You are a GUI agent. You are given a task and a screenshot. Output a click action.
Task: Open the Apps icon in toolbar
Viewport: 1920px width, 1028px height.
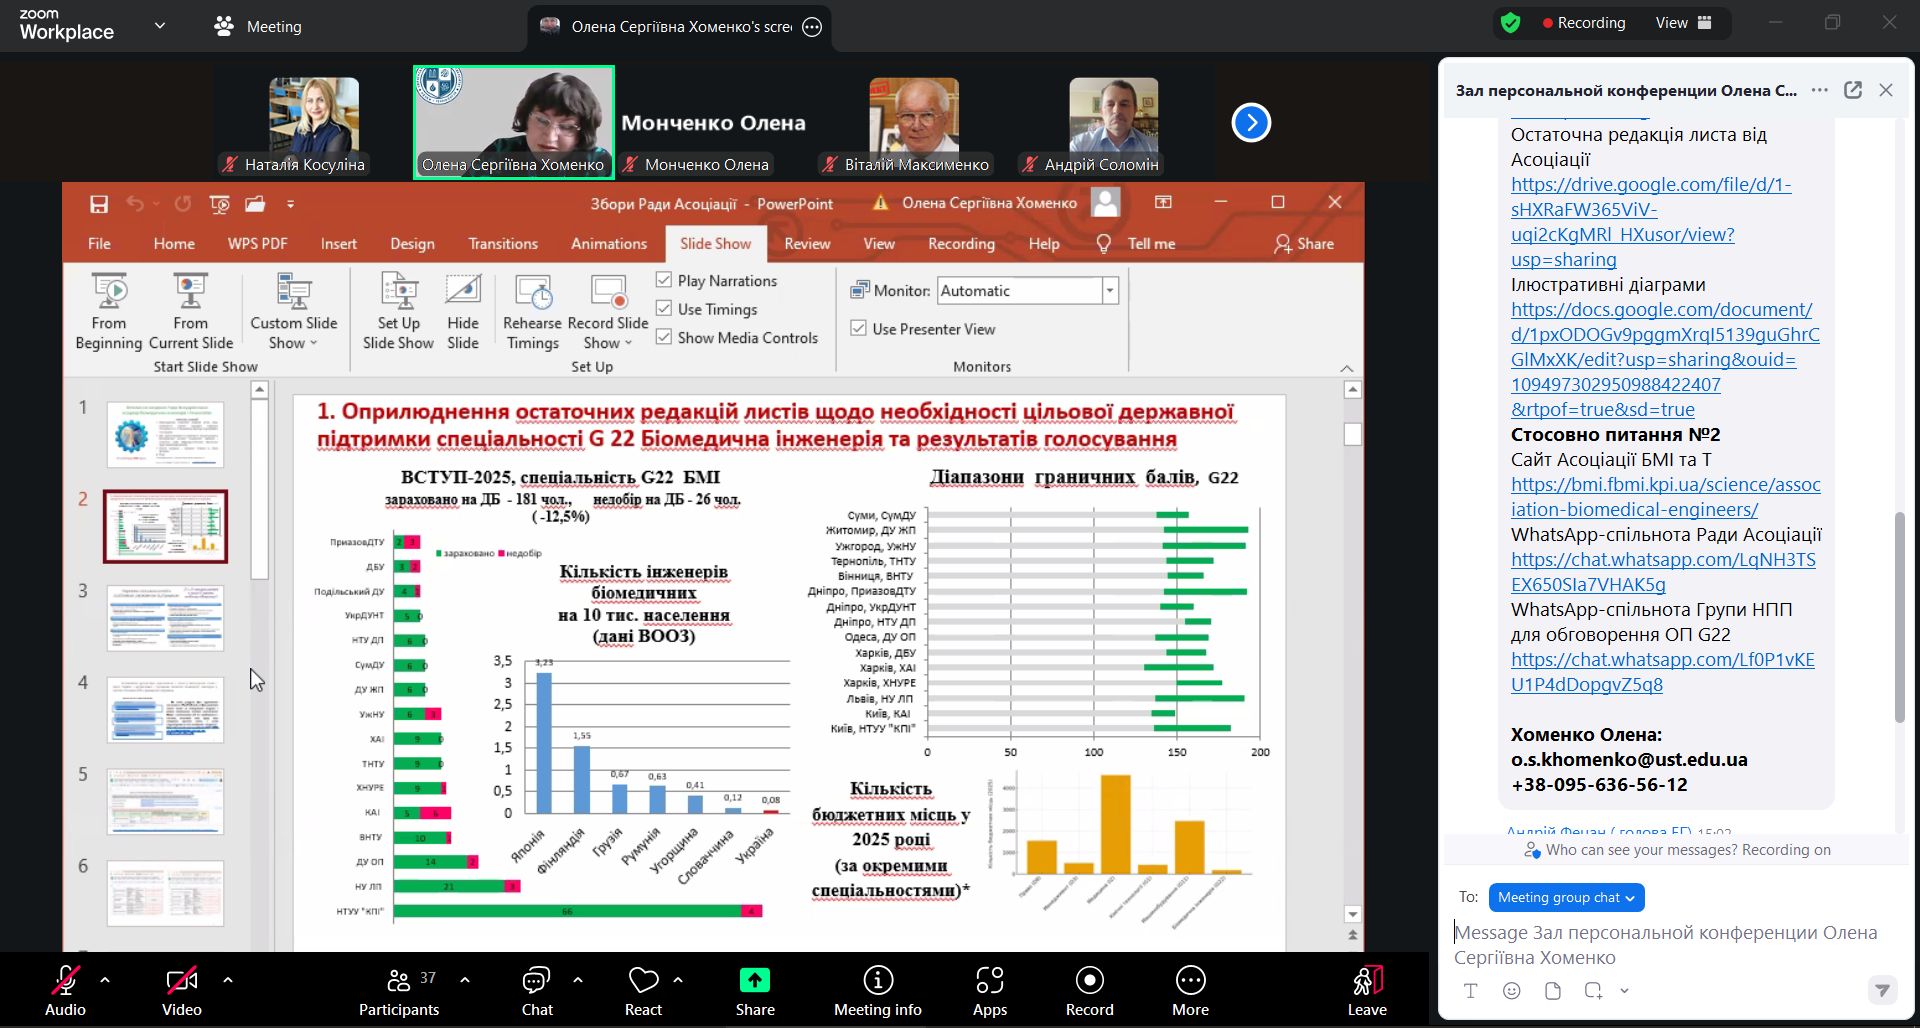[x=989, y=980]
